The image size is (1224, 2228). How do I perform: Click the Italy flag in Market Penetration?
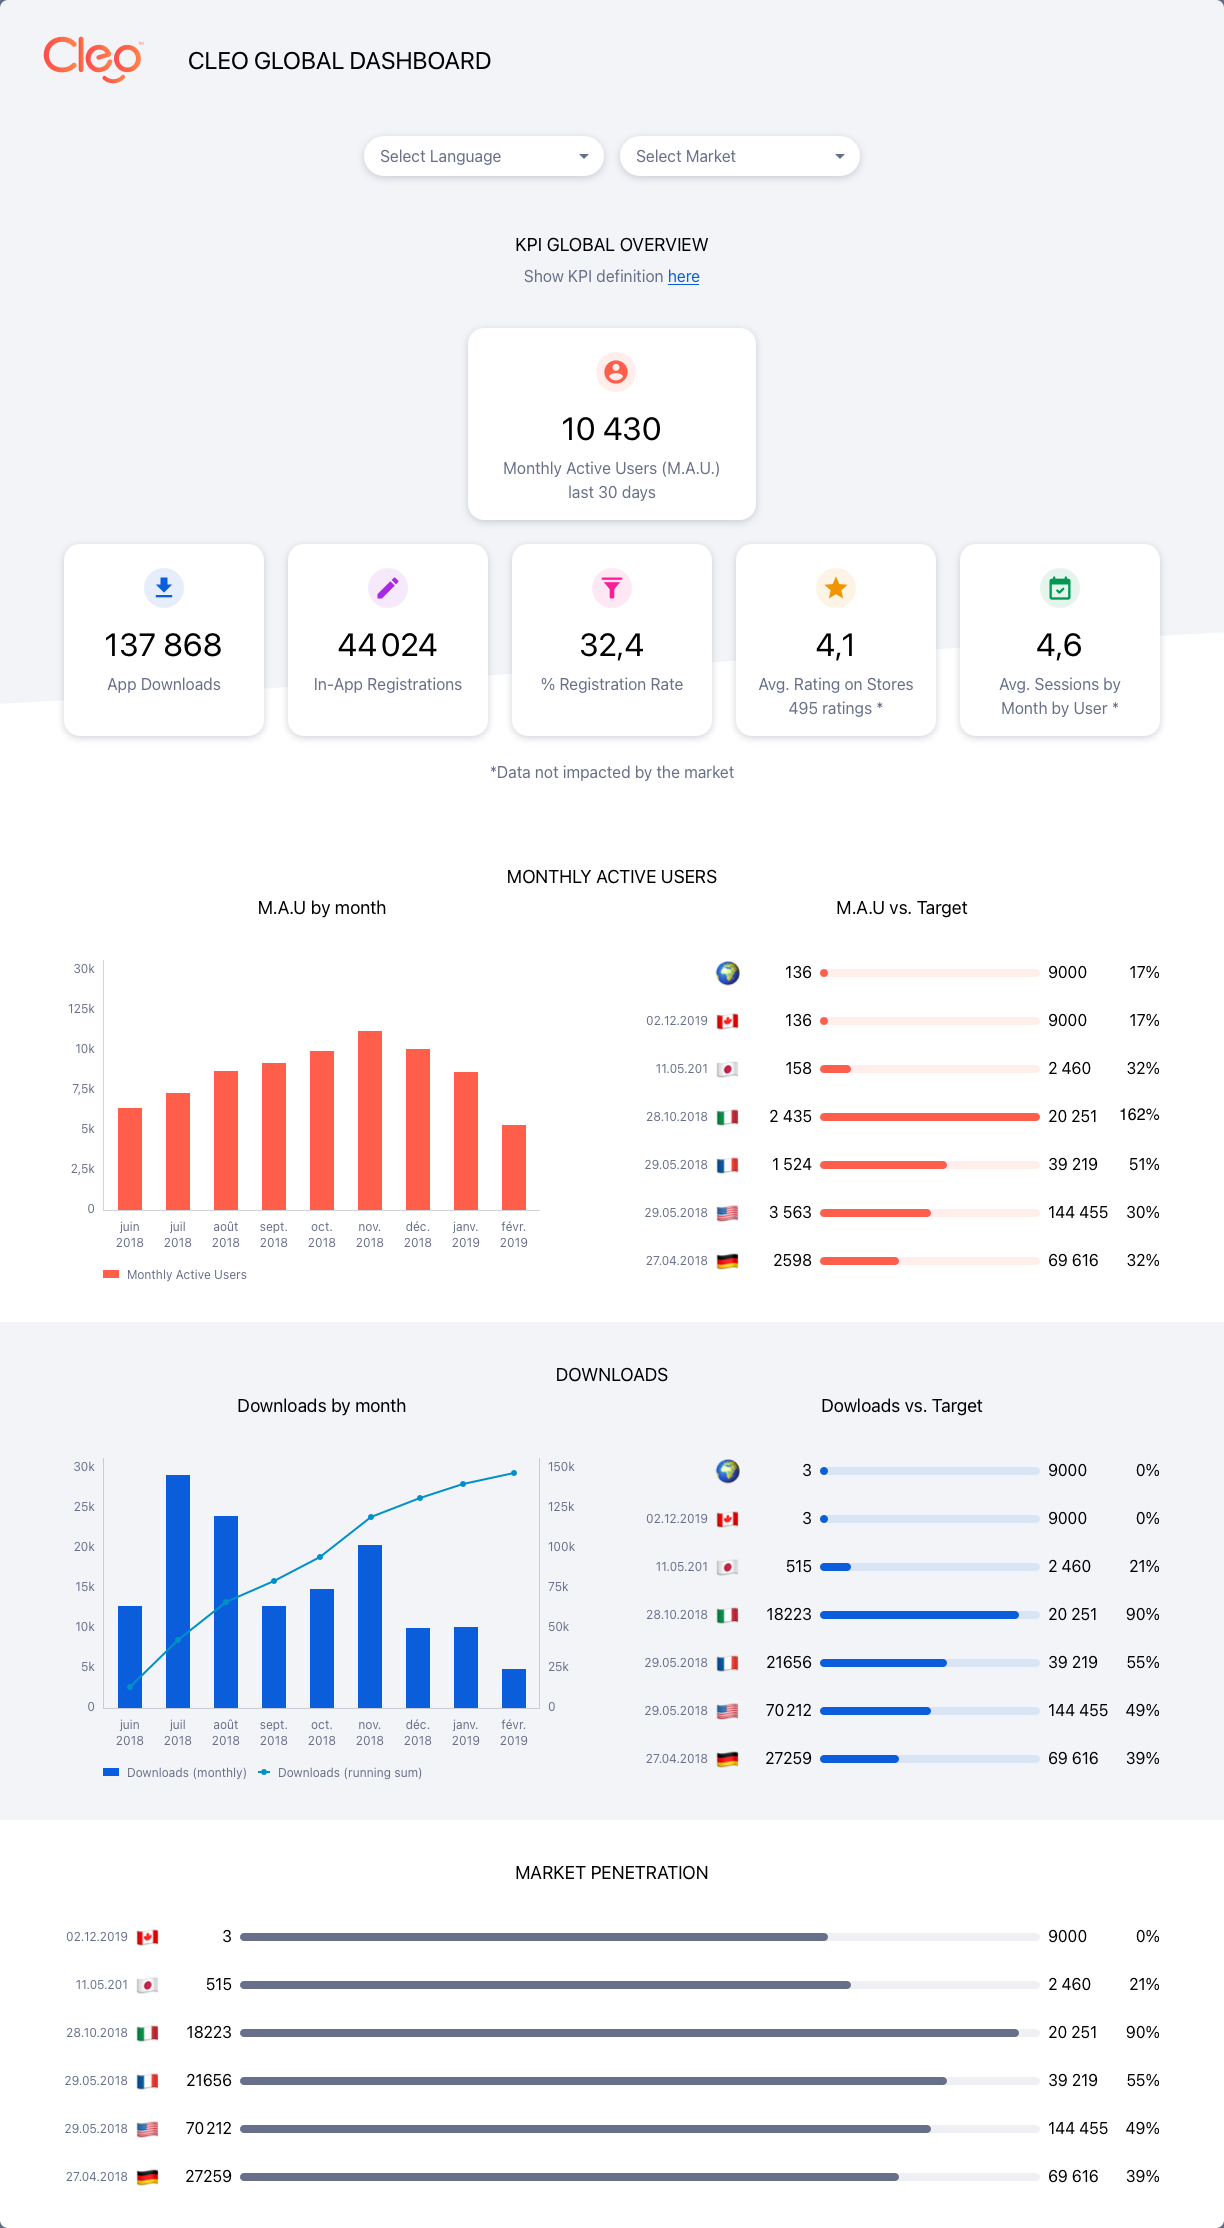click(147, 2033)
